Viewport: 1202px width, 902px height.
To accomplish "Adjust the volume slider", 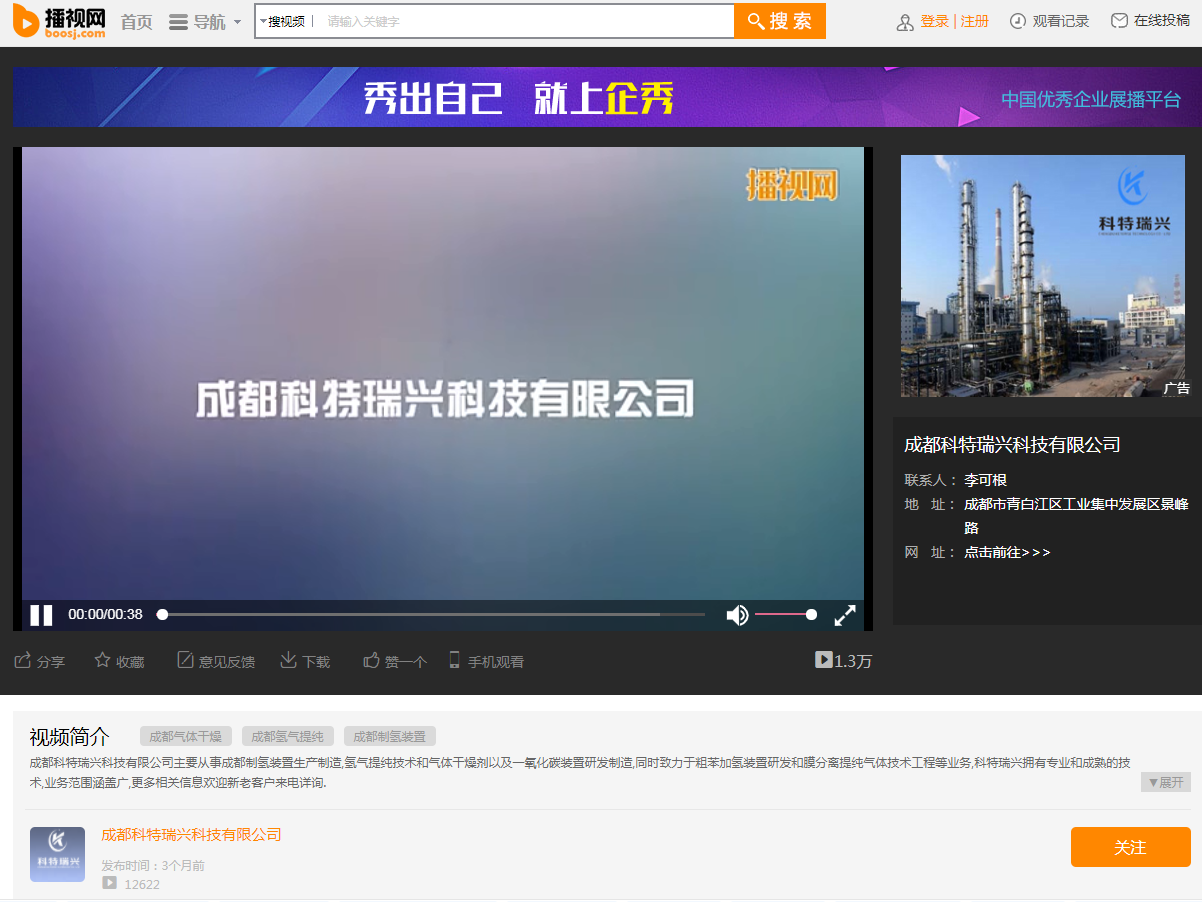I will coord(785,615).
